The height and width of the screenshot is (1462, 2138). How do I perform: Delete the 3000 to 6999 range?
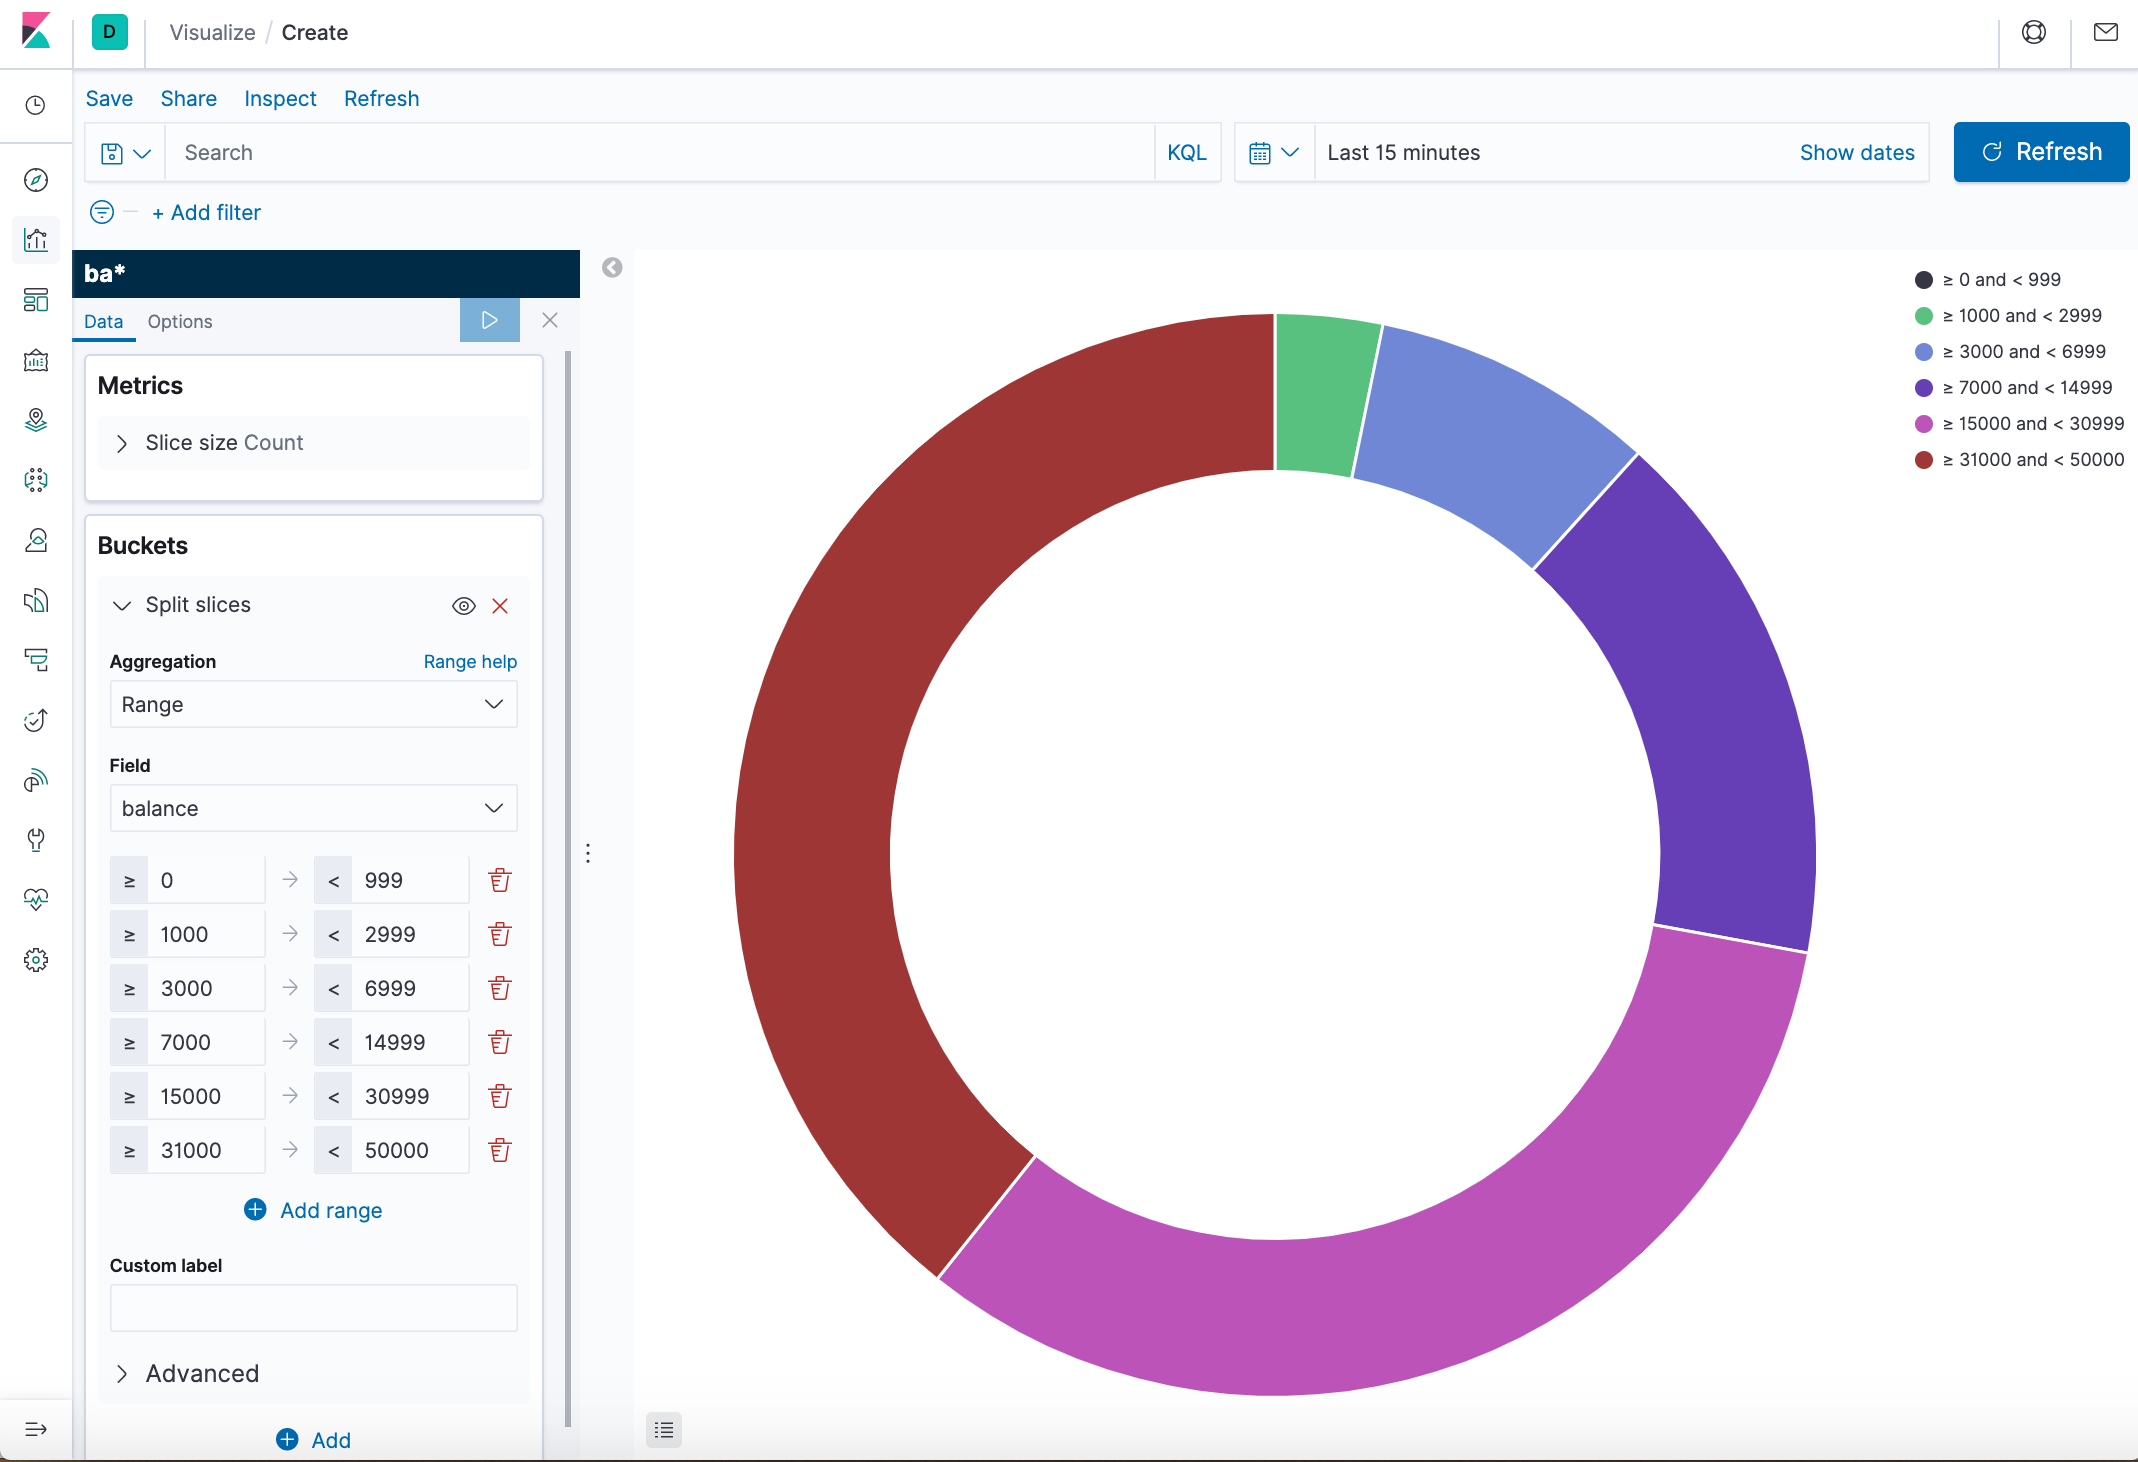(500, 988)
